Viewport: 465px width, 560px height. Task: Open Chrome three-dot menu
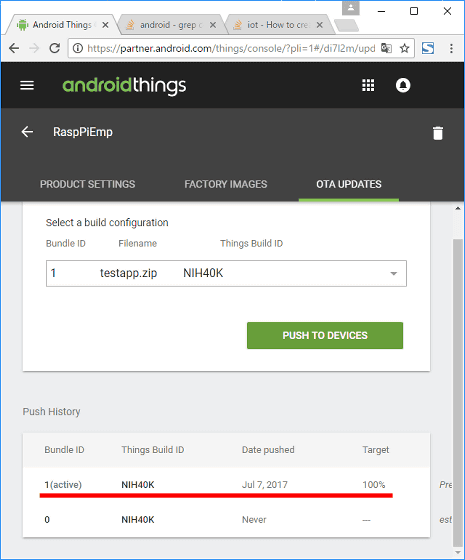(451, 48)
